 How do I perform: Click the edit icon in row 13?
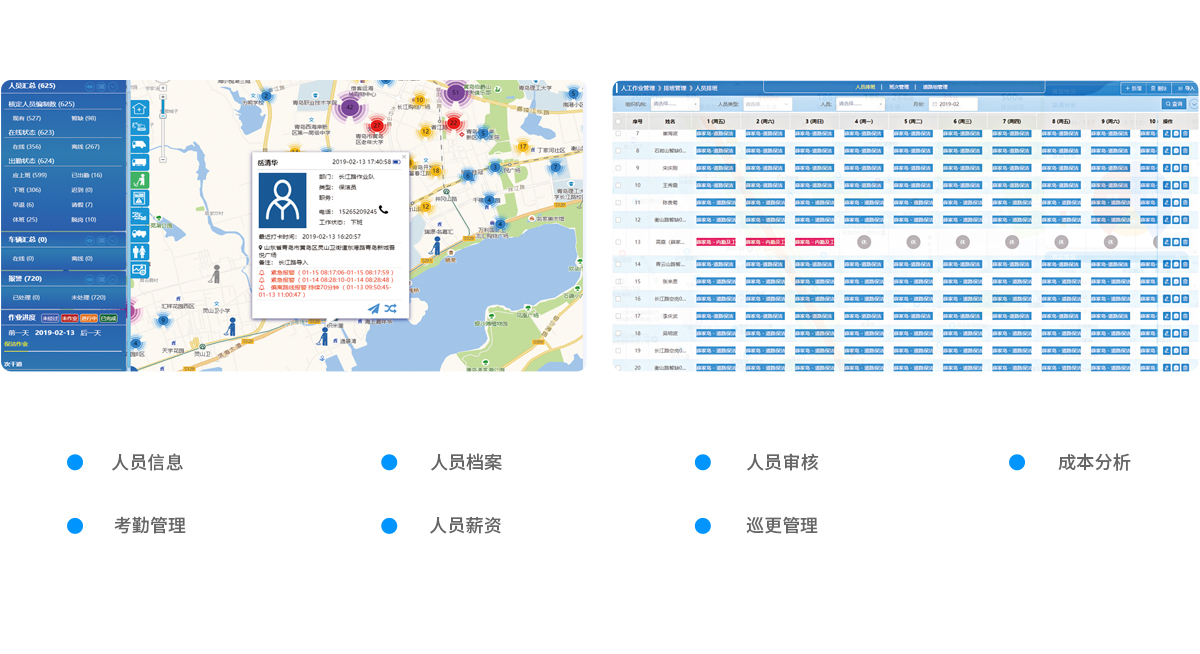[1167, 242]
